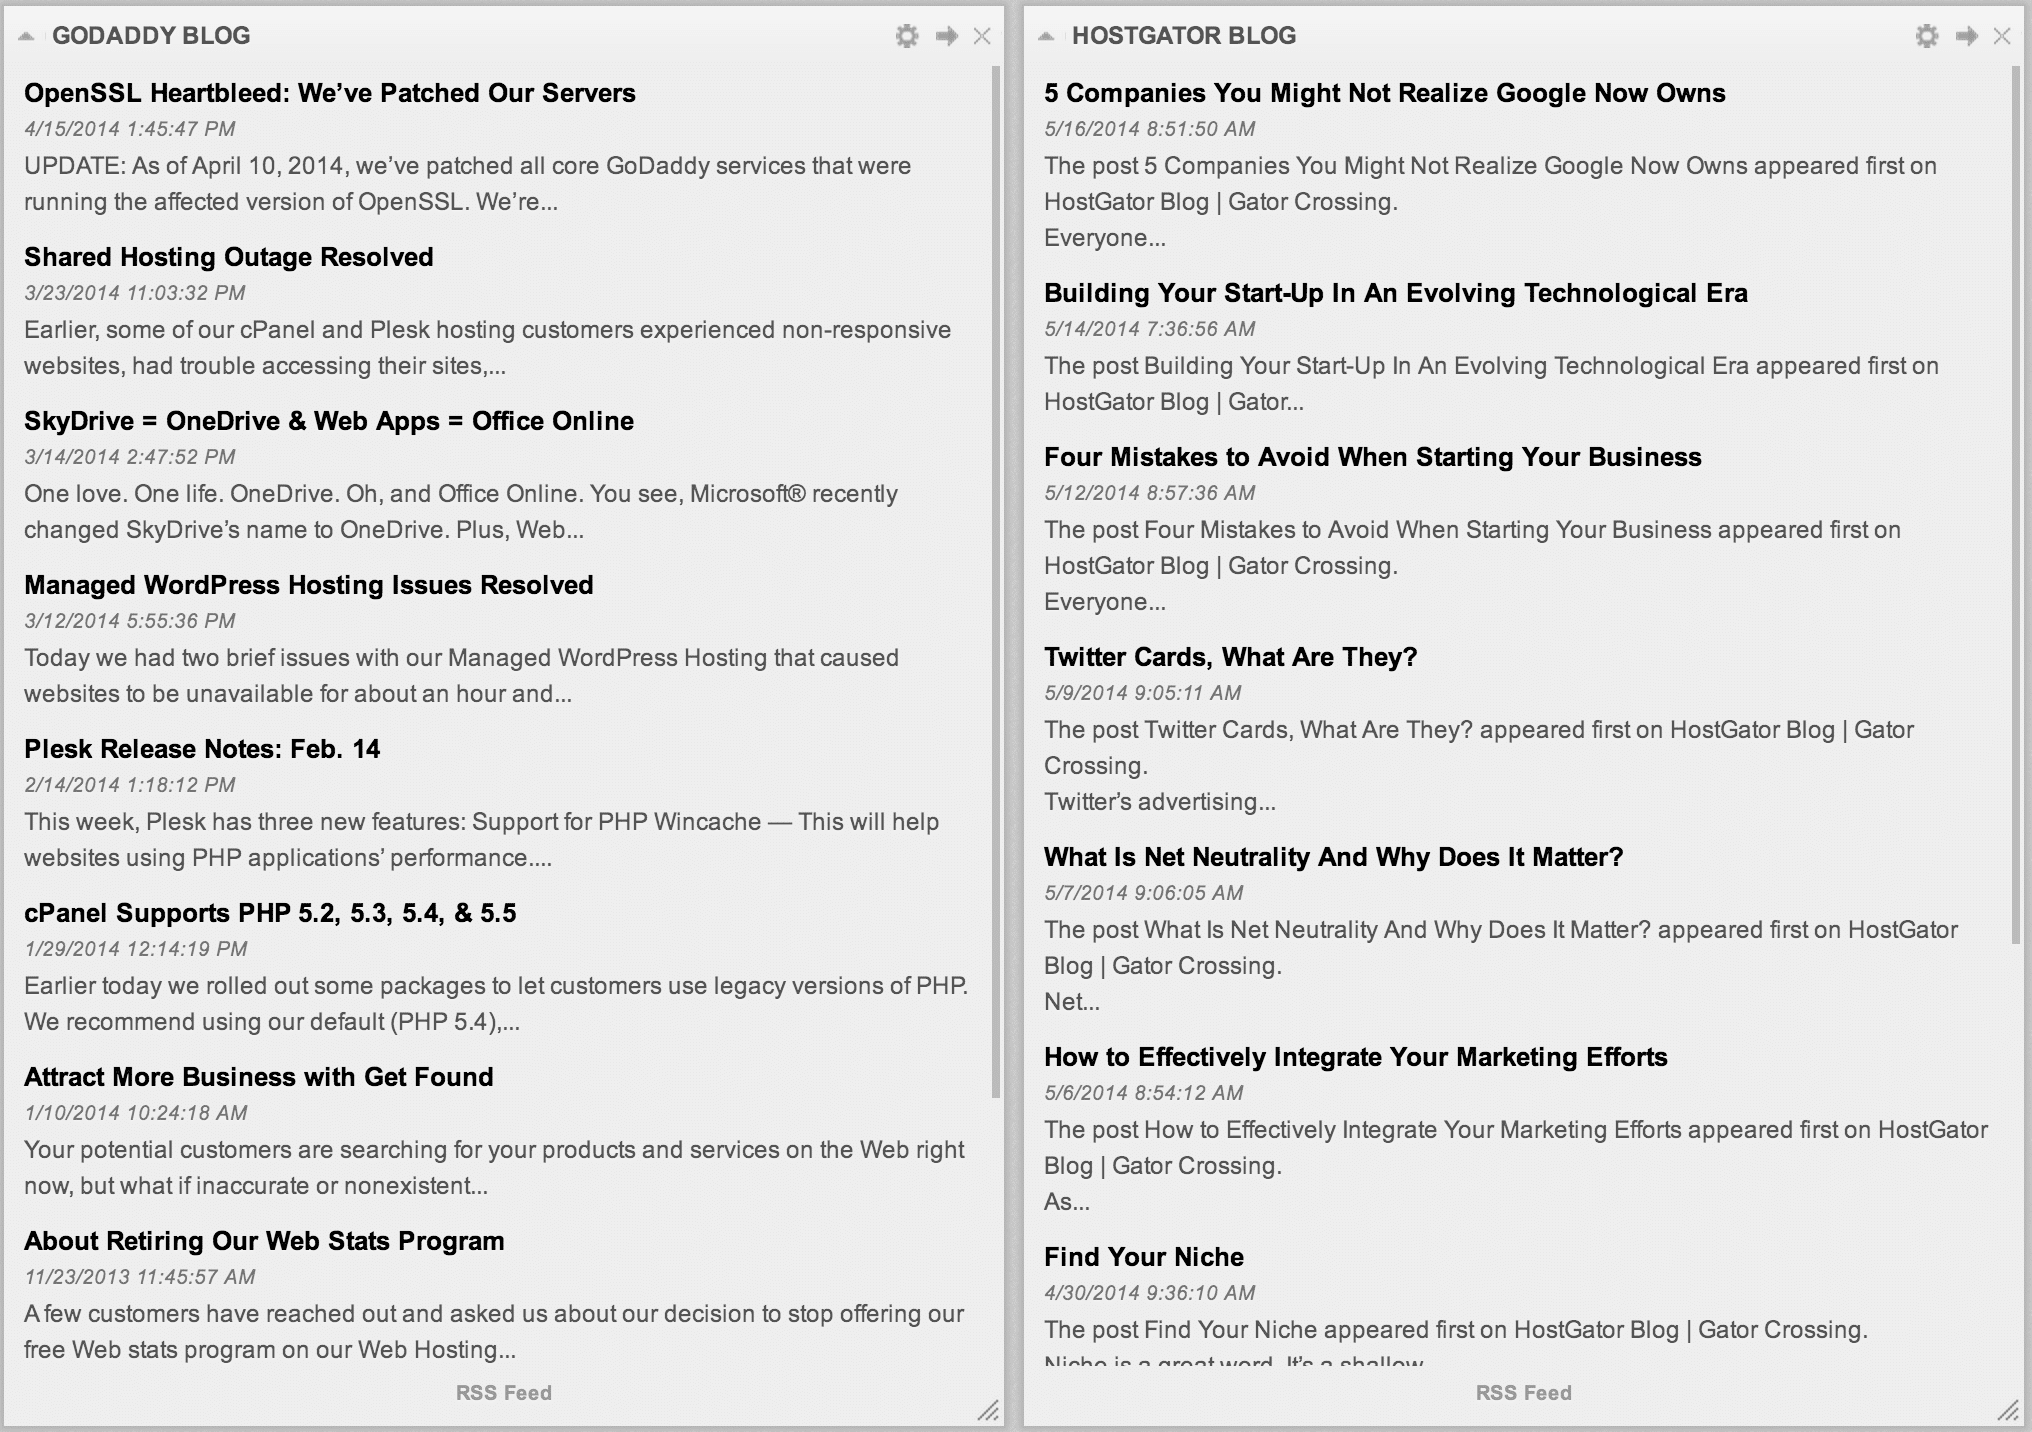
Task: Open Shared Hosting Outage Resolved article
Action: [x=229, y=257]
